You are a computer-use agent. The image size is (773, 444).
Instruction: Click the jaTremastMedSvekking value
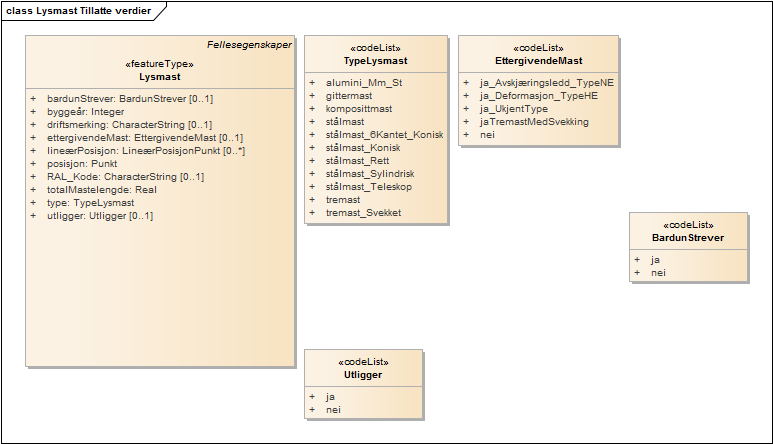tap(534, 121)
